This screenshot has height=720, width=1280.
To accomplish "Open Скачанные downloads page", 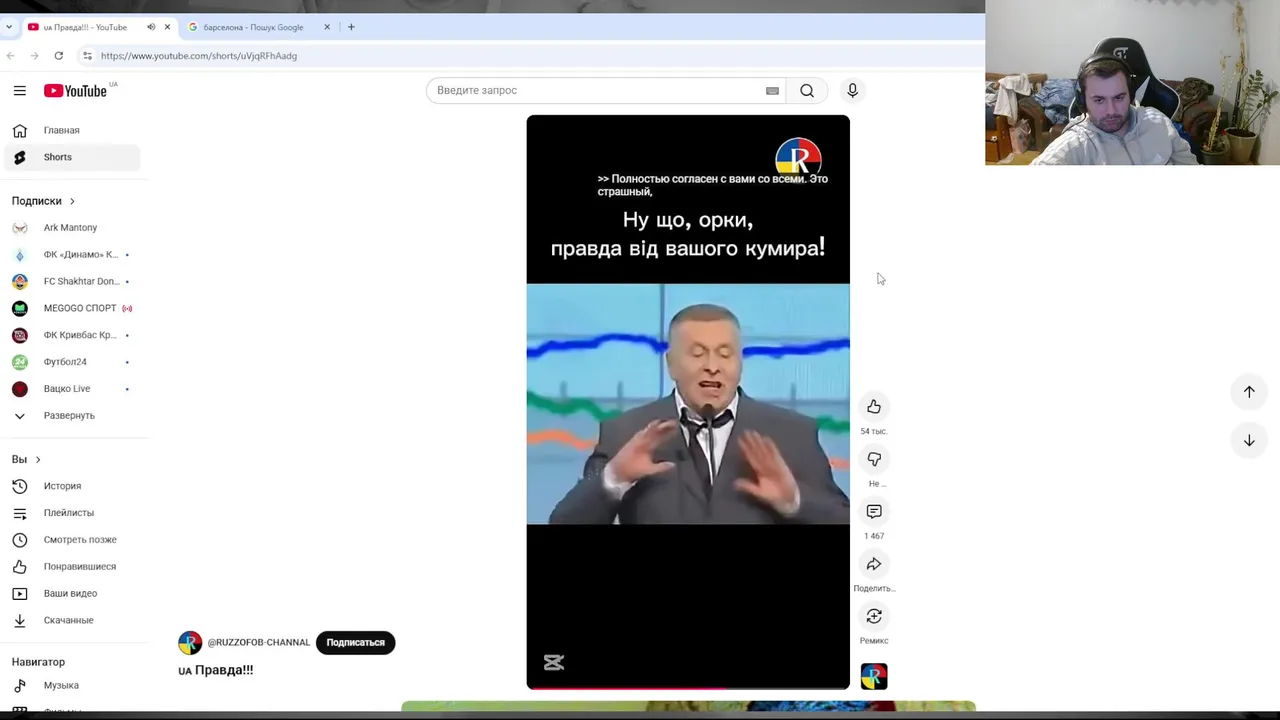I will click(72, 620).
